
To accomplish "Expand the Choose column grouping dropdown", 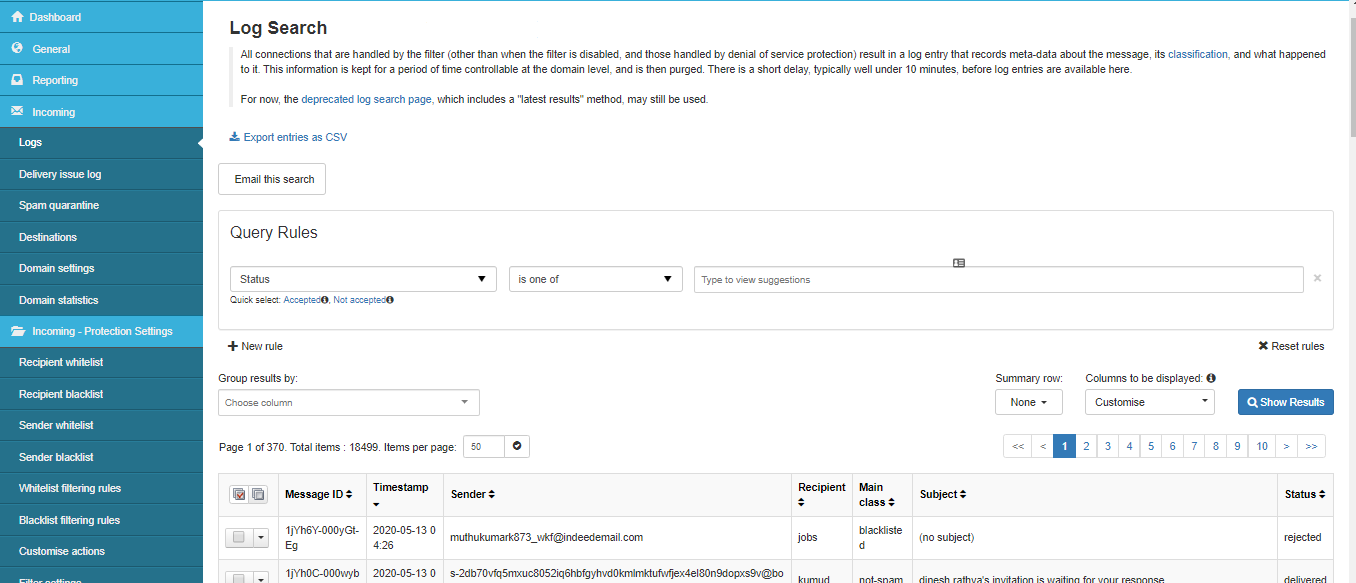I will [348, 402].
